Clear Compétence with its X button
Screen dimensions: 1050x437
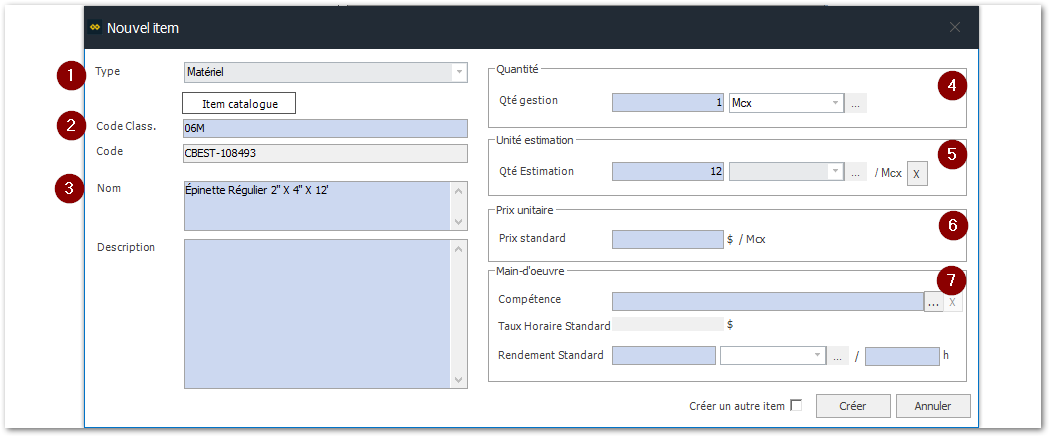[x=953, y=302]
